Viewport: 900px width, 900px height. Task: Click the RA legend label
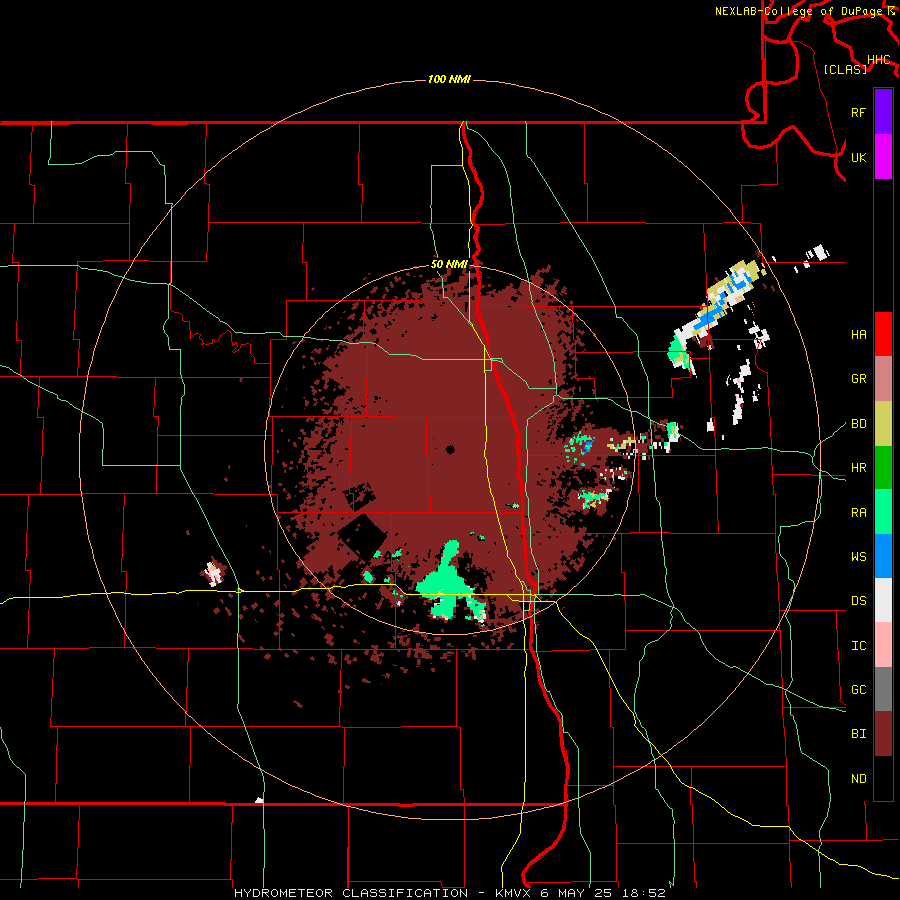pyautogui.click(x=858, y=513)
